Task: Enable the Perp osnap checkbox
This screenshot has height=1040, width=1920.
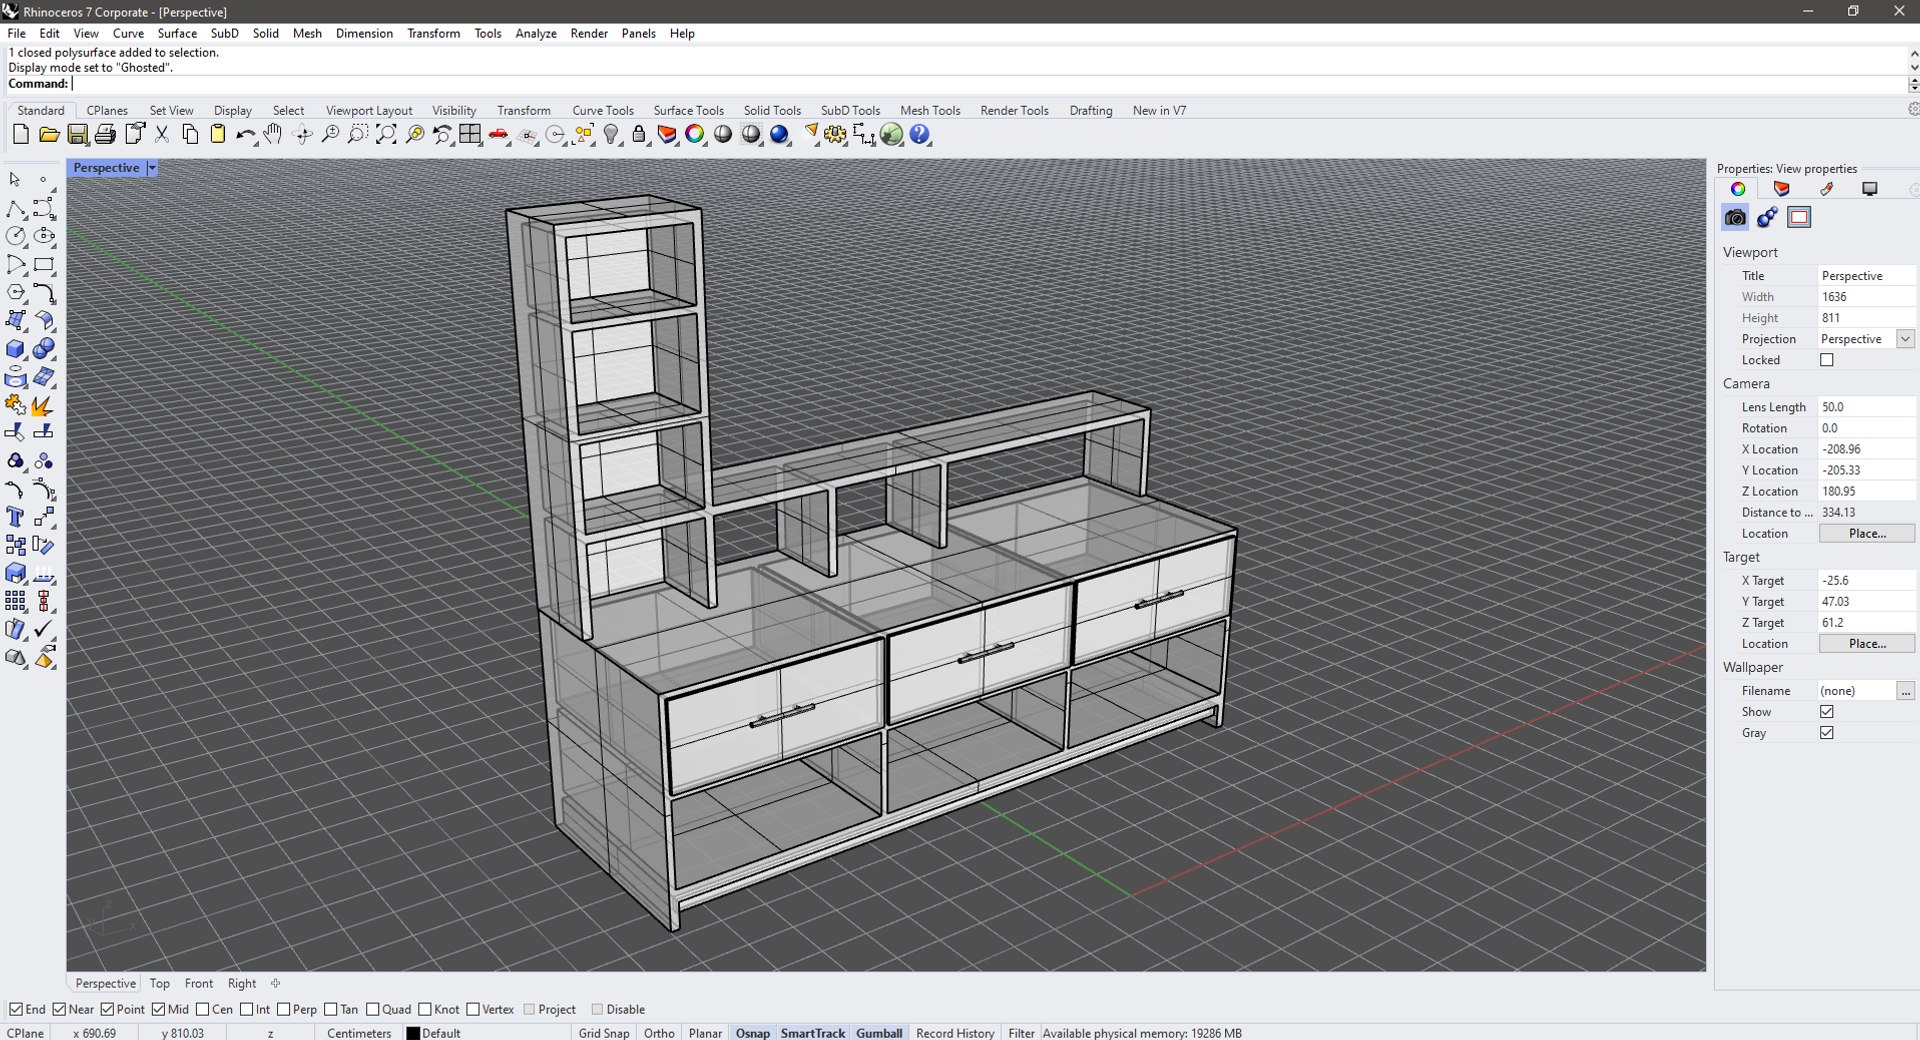Action: point(284,1009)
